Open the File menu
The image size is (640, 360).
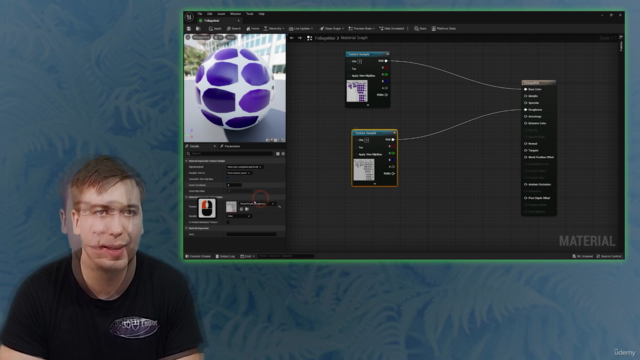pyautogui.click(x=200, y=14)
